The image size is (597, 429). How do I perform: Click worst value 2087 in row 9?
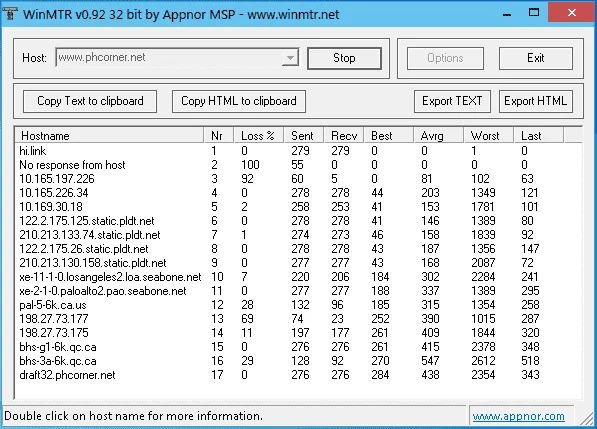(x=483, y=263)
